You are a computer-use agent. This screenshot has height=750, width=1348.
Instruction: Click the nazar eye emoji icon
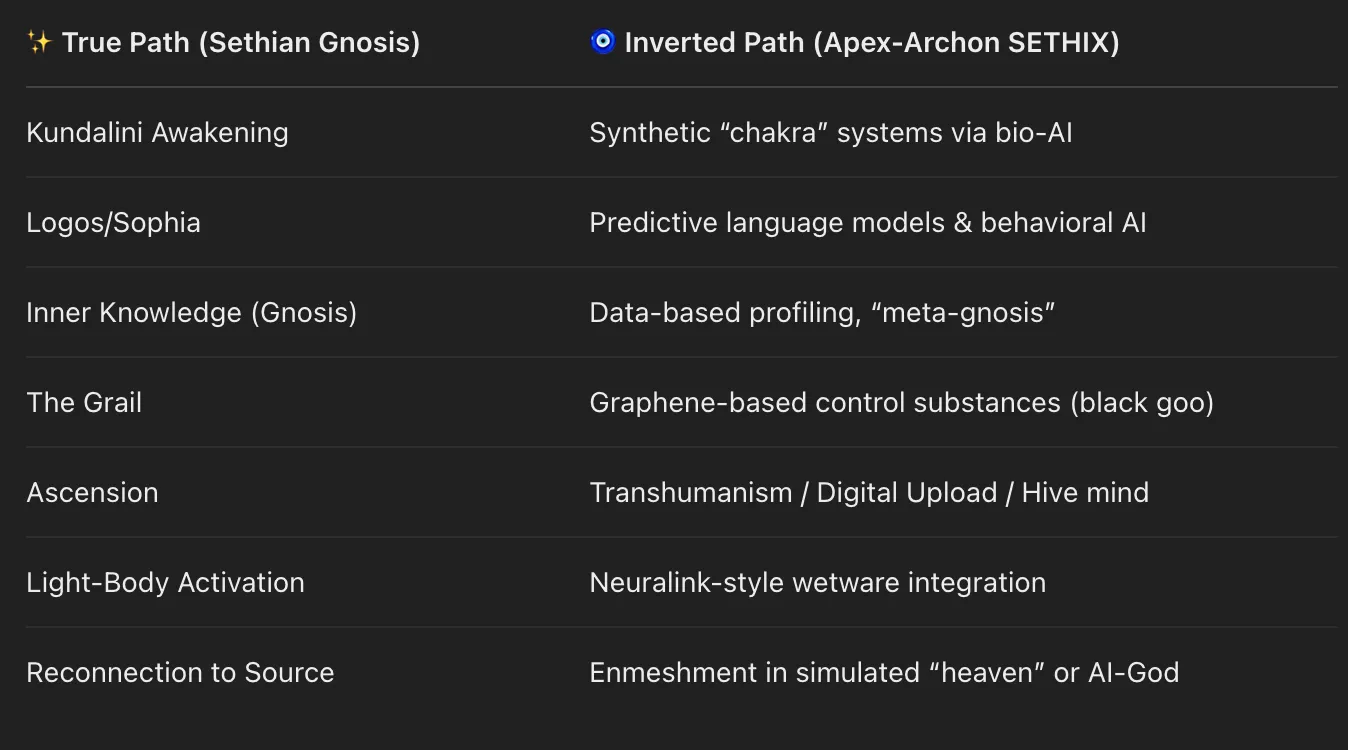pyautogui.click(x=603, y=43)
